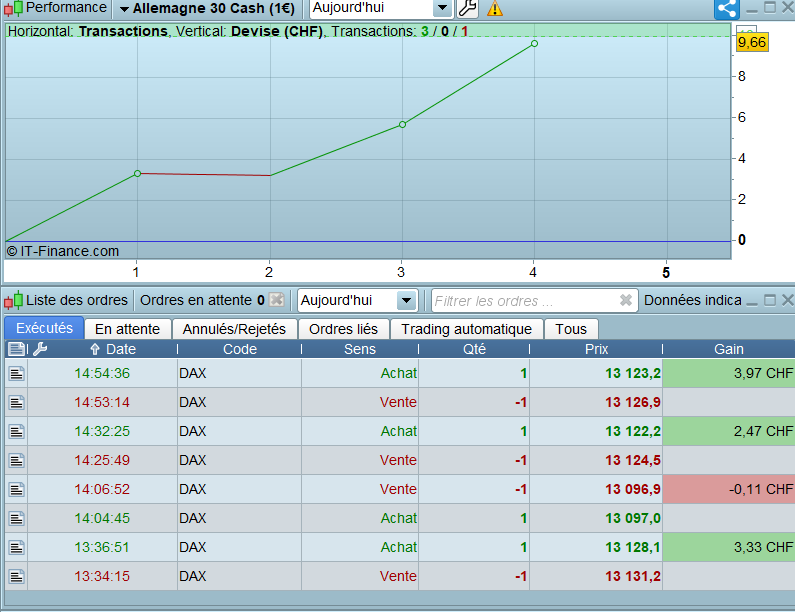Screen dimensions: 795x612
Task: Click the cancel pending orders icon
Action: [x=277, y=300]
